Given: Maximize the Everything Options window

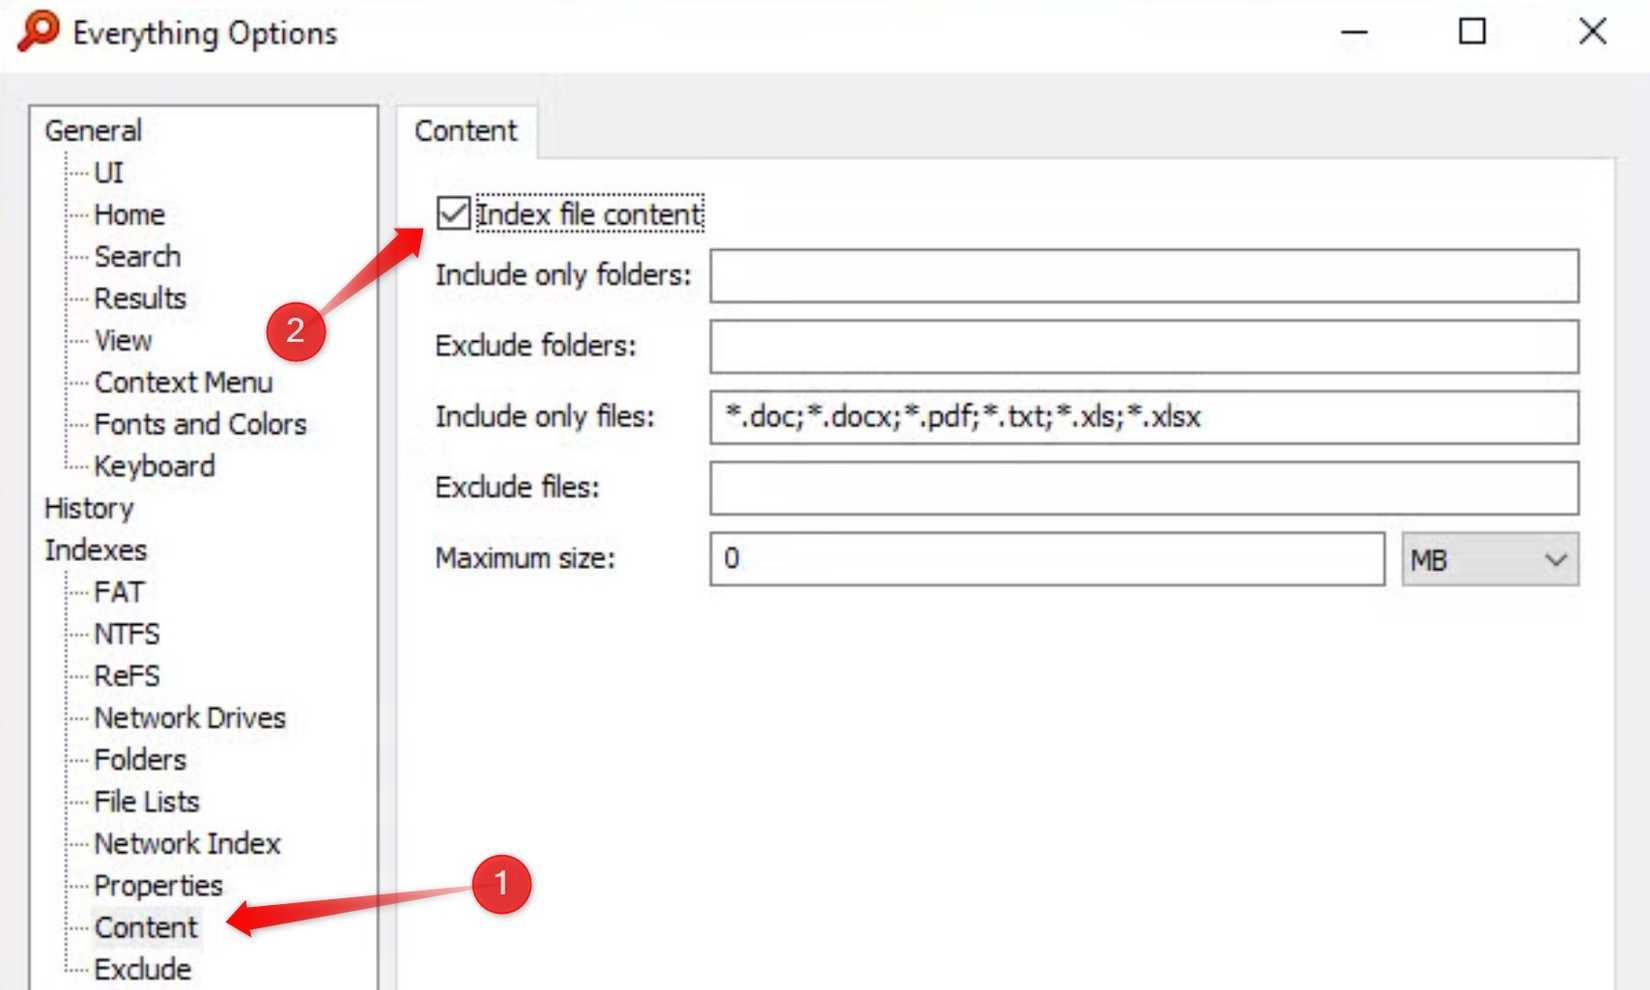Looking at the screenshot, I should point(1472,32).
